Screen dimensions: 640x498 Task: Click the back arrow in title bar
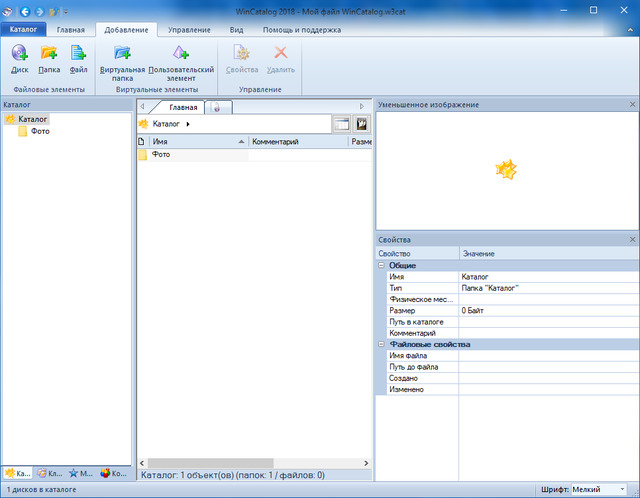point(25,12)
